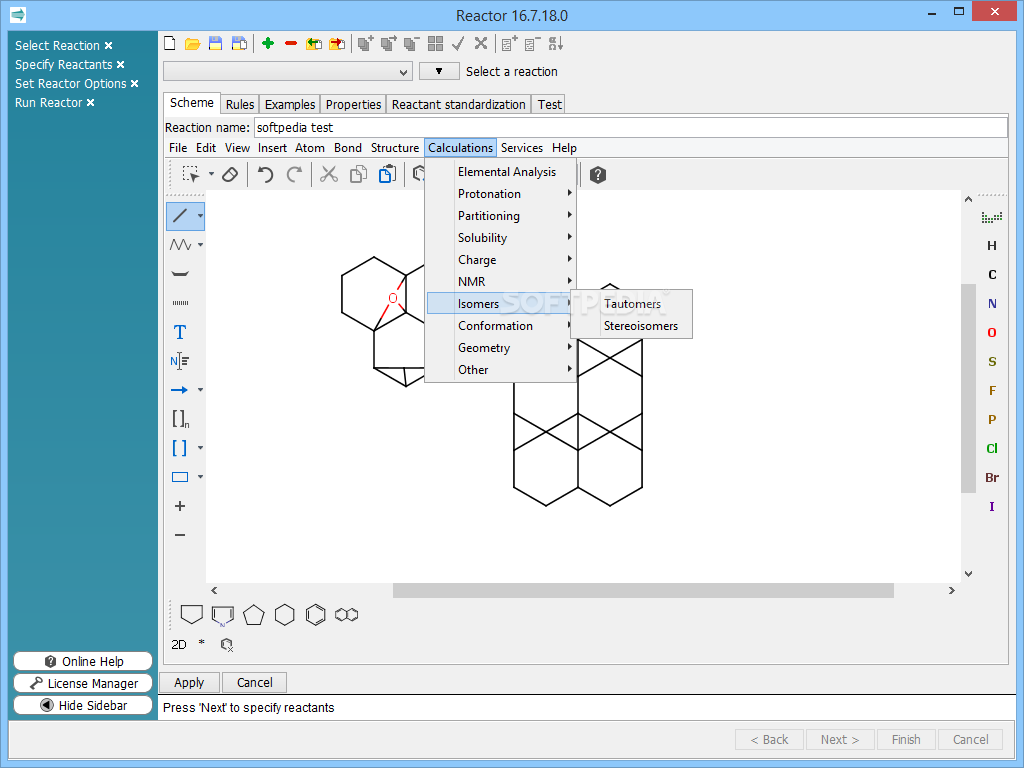The image size is (1024, 768).
Task: Expand the bond tool dropdown arrow
Action: coord(200,216)
